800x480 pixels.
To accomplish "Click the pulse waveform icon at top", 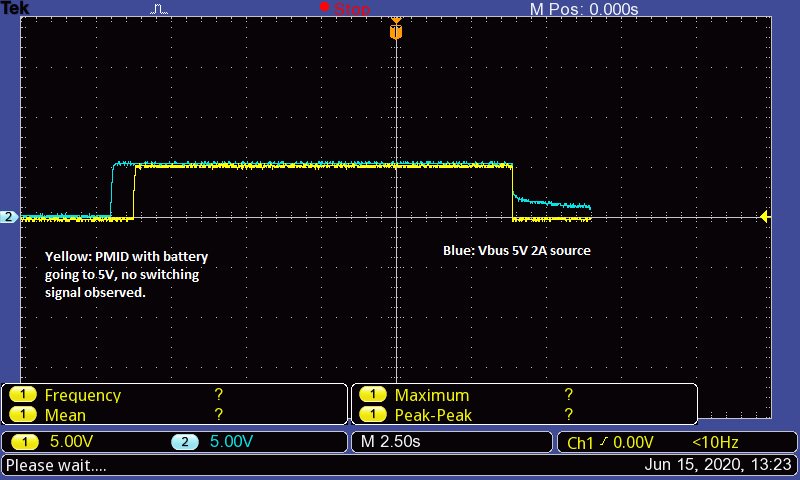I will pyautogui.click(x=159, y=9).
